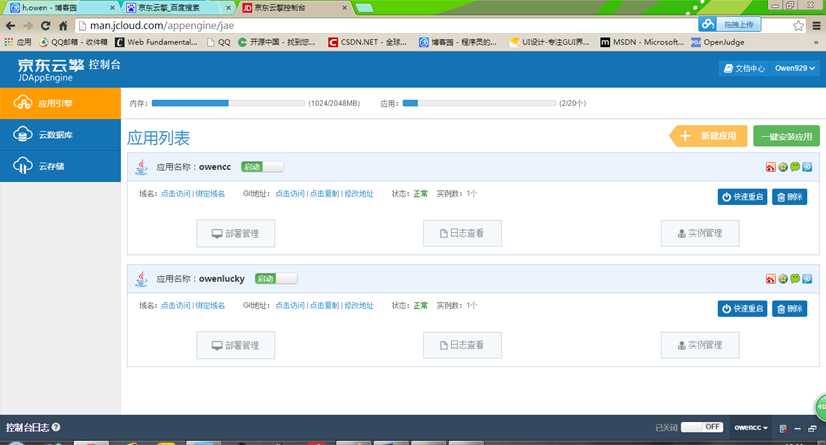
Task: Click the clear log icon in console bar
Action: point(783,428)
